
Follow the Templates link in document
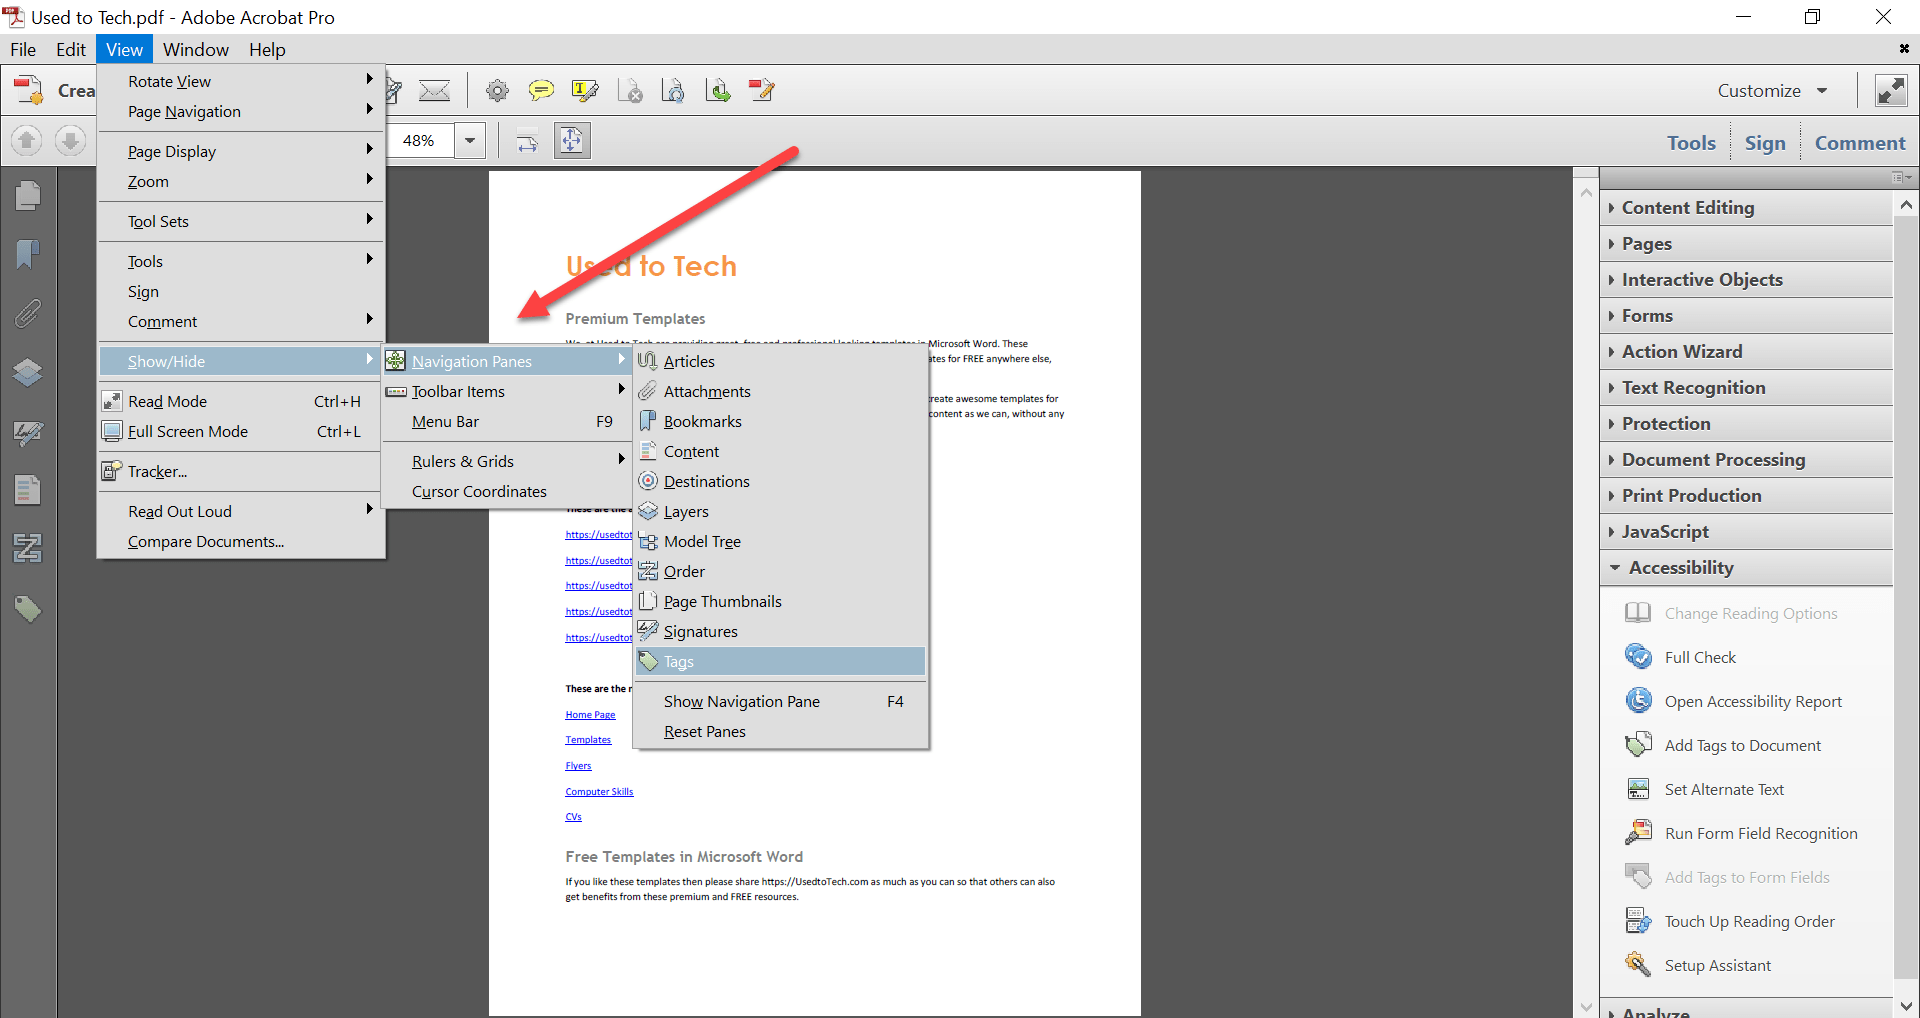(588, 740)
